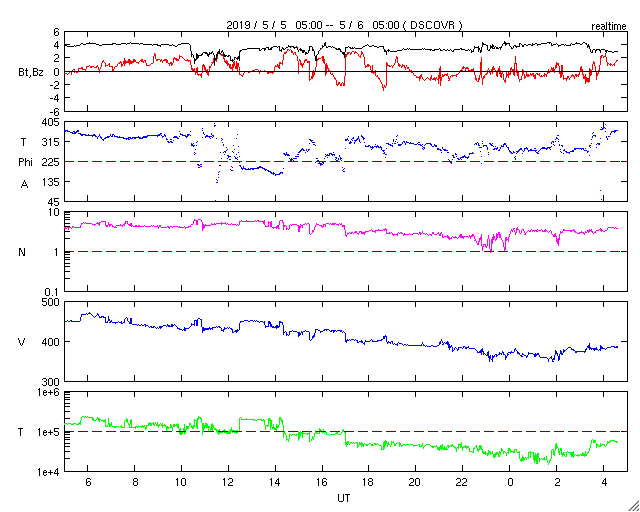
Task: Click the "500" tick on the V axis
Action: [51, 302]
